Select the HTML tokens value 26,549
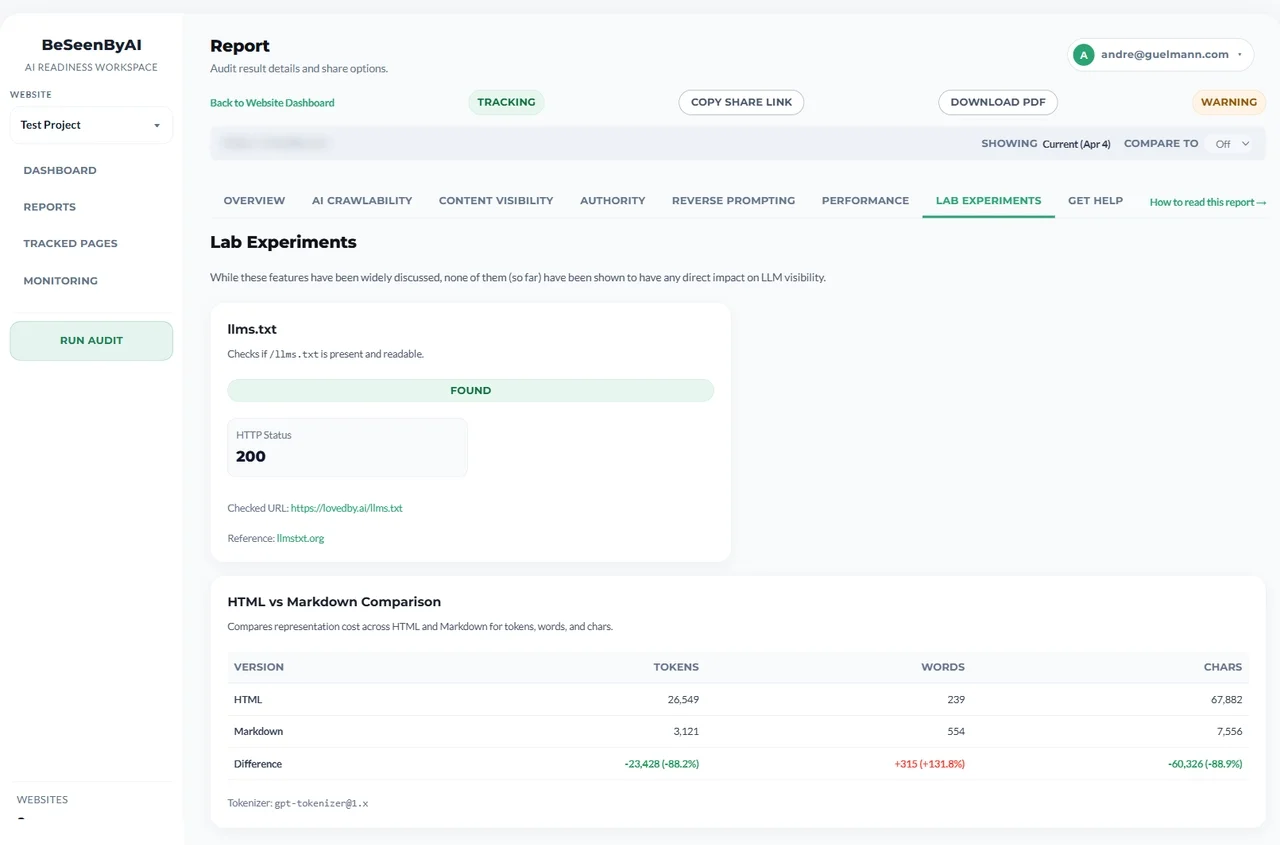Screen dimensions: 1280x845 pyautogui.click(x=683, y=700)
